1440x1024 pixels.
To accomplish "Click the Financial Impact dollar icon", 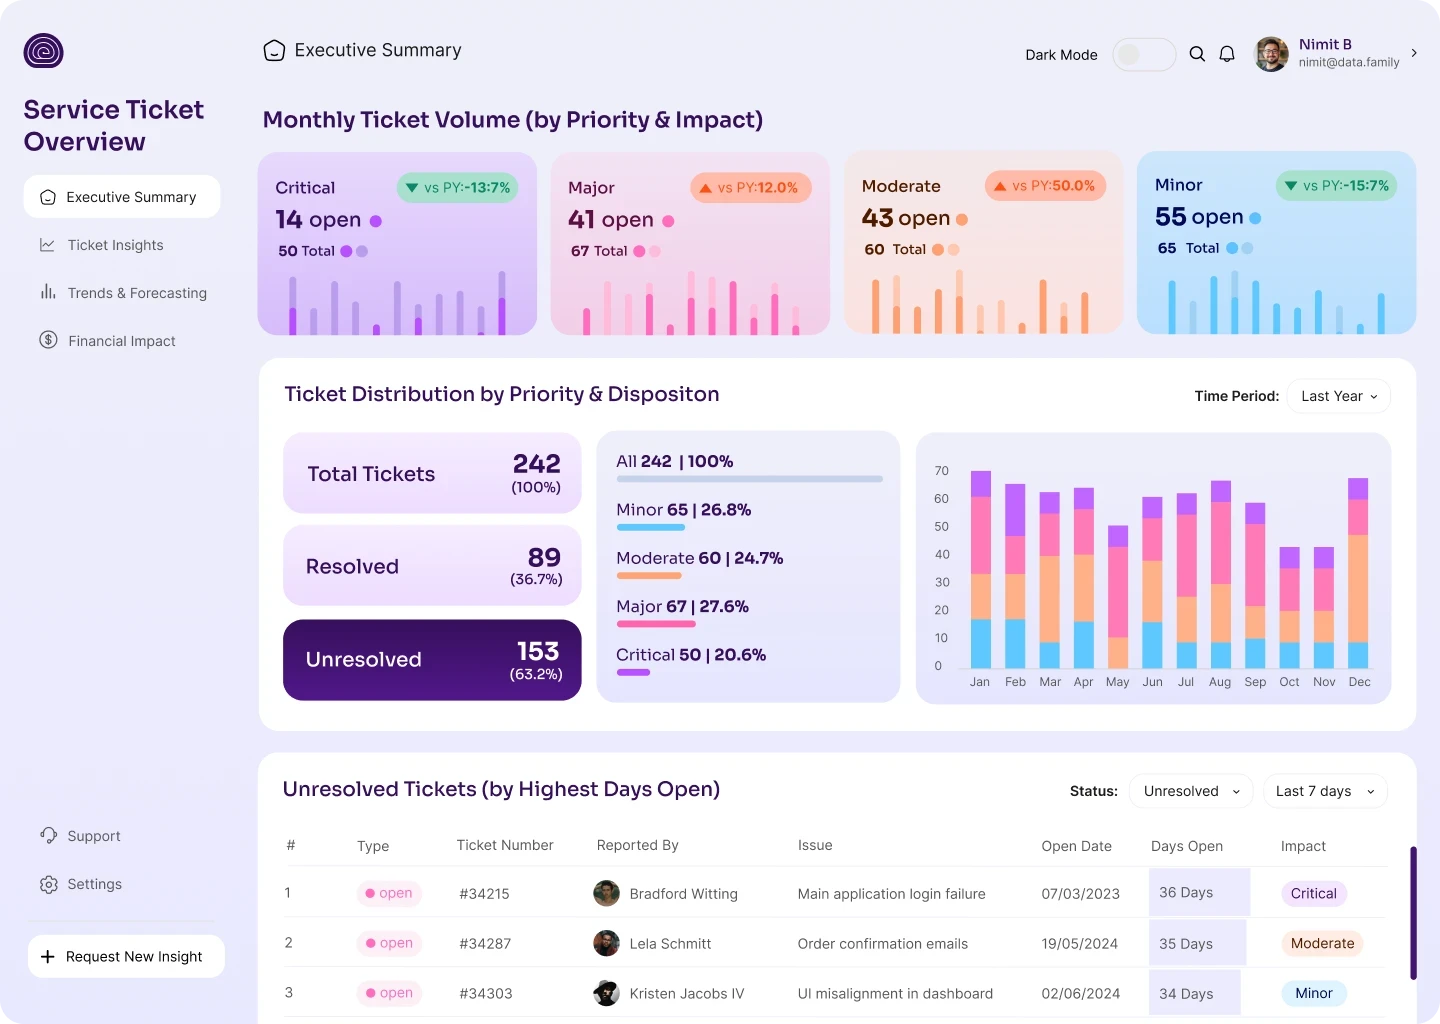I will click(x=48, y=340).
